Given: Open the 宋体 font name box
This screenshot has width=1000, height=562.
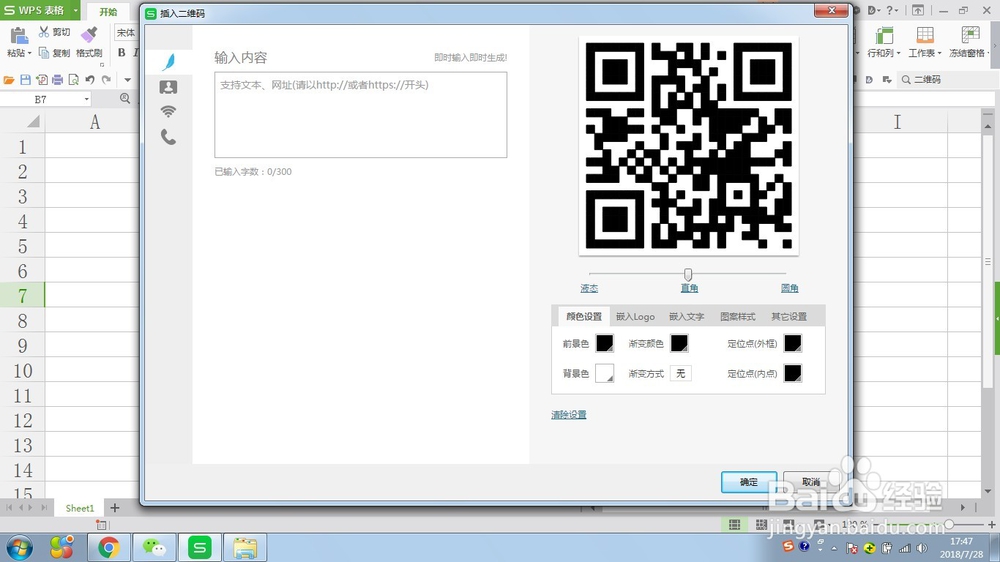Looking at the screenshot, I should point(126,33).
